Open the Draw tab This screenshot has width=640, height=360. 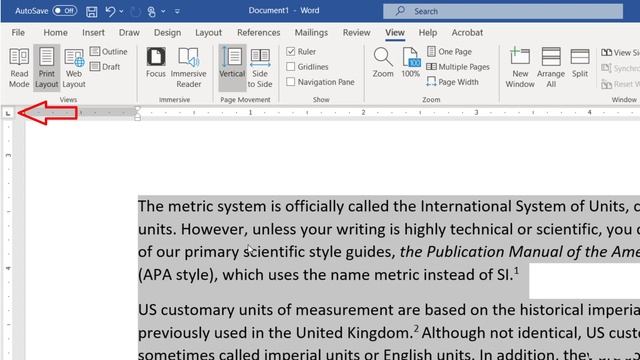point(129,32)
